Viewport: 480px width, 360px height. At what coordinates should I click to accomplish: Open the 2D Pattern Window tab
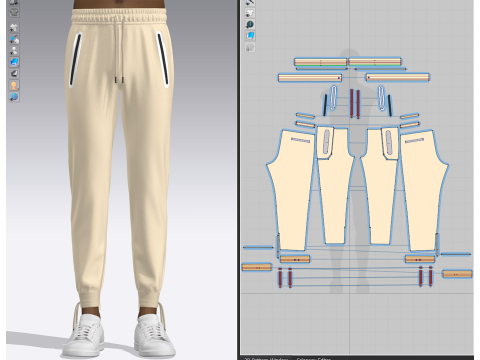click(x=266, y=358)
